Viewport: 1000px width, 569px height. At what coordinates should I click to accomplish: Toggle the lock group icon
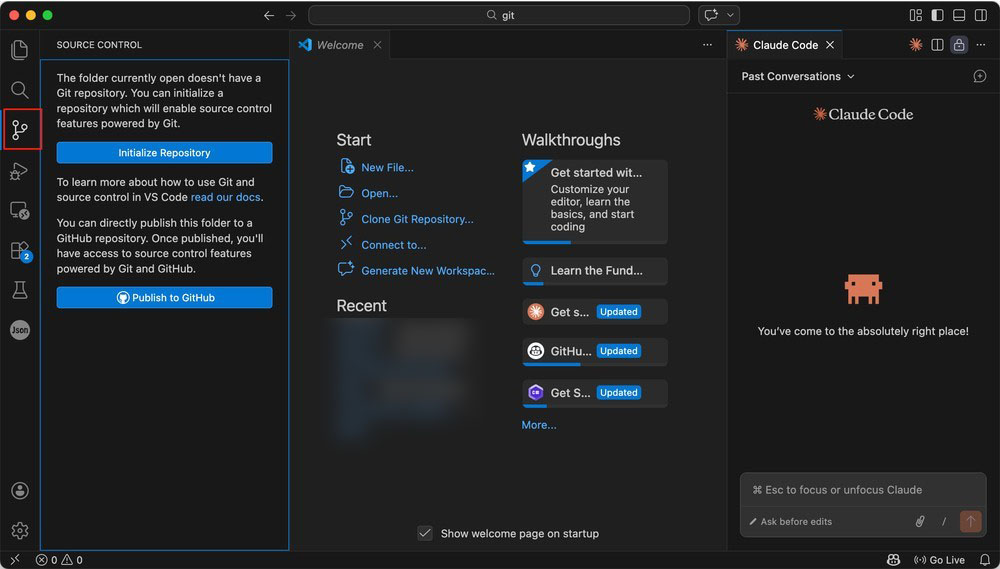tap(959, 45)
